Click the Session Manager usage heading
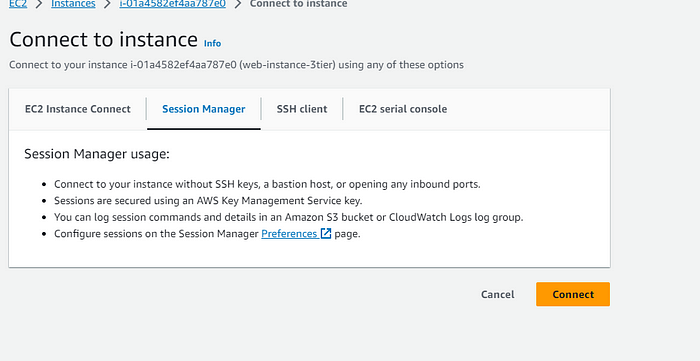 point(97,154)
